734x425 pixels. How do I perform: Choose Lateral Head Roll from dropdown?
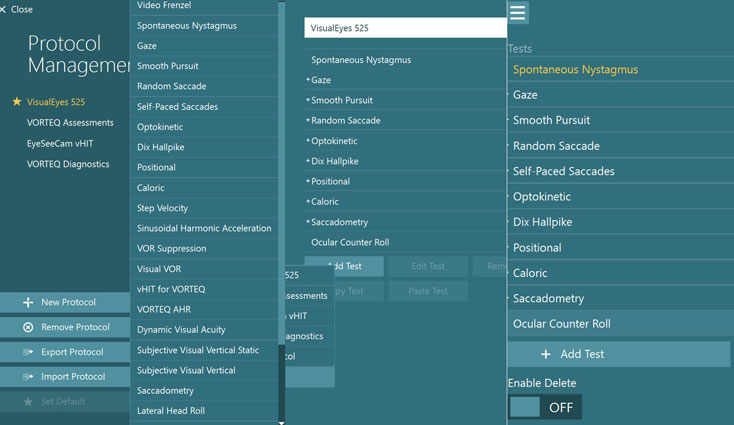(204, 411)
